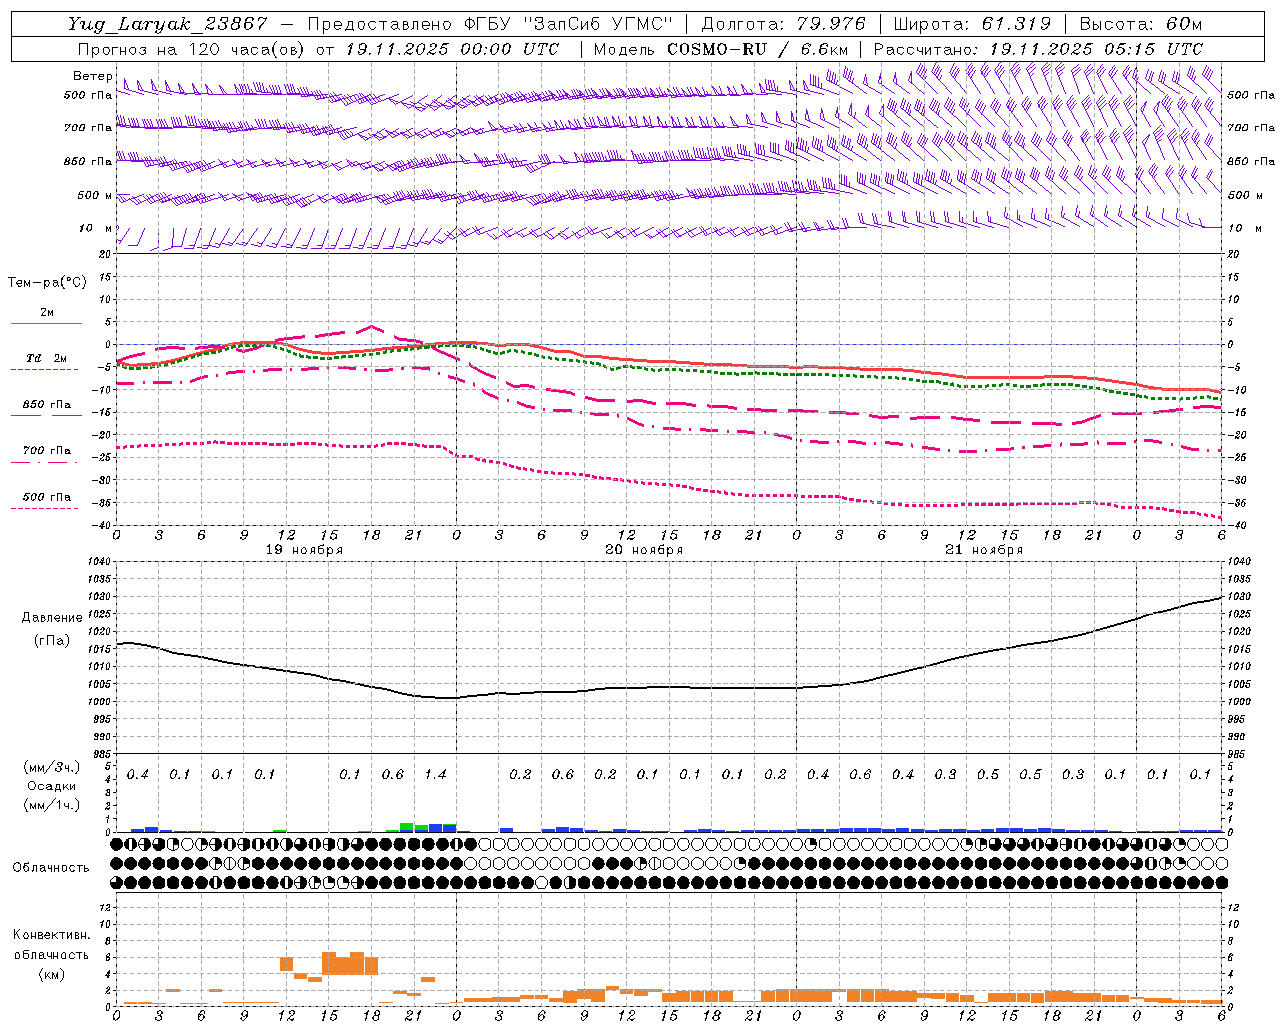Click the 850 гПа temperature legend entry

tap(47, 404)
